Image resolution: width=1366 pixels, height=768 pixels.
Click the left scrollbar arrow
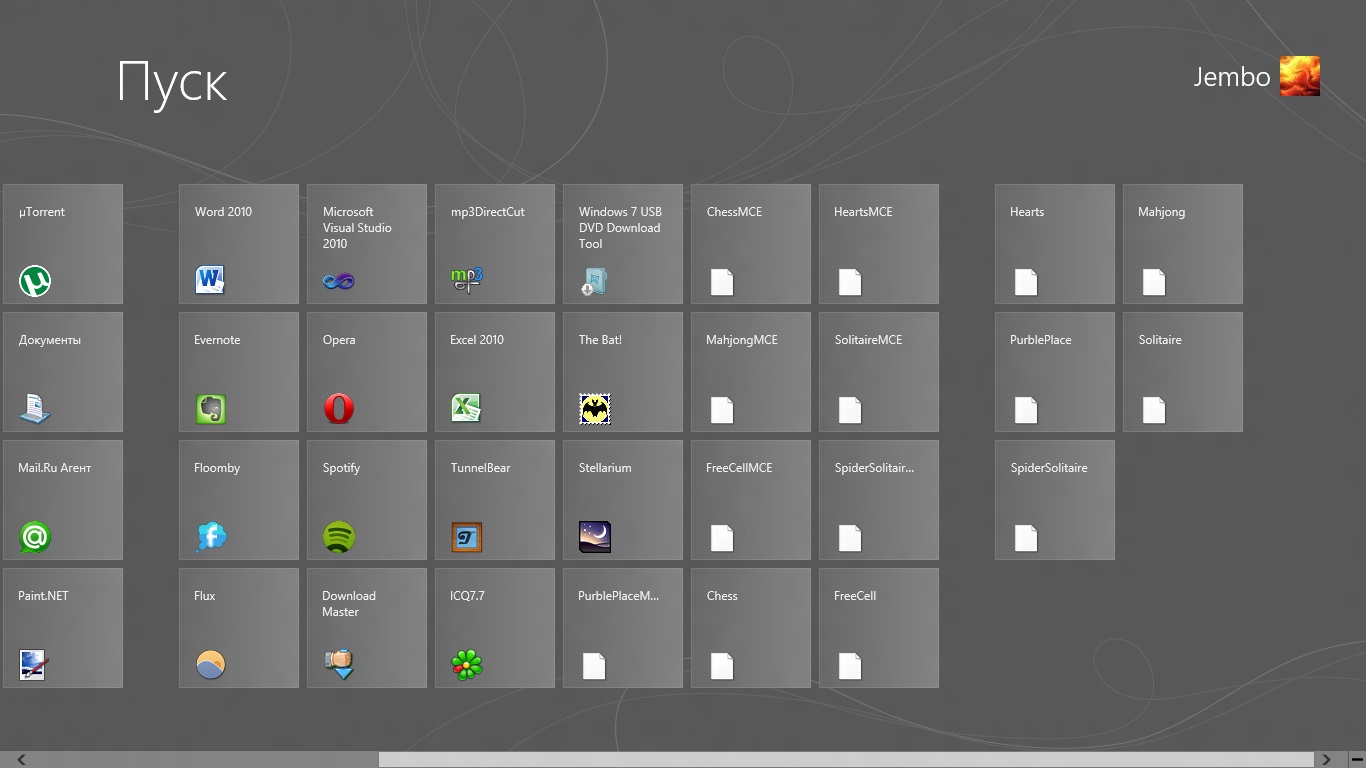(x=22, y=760)
